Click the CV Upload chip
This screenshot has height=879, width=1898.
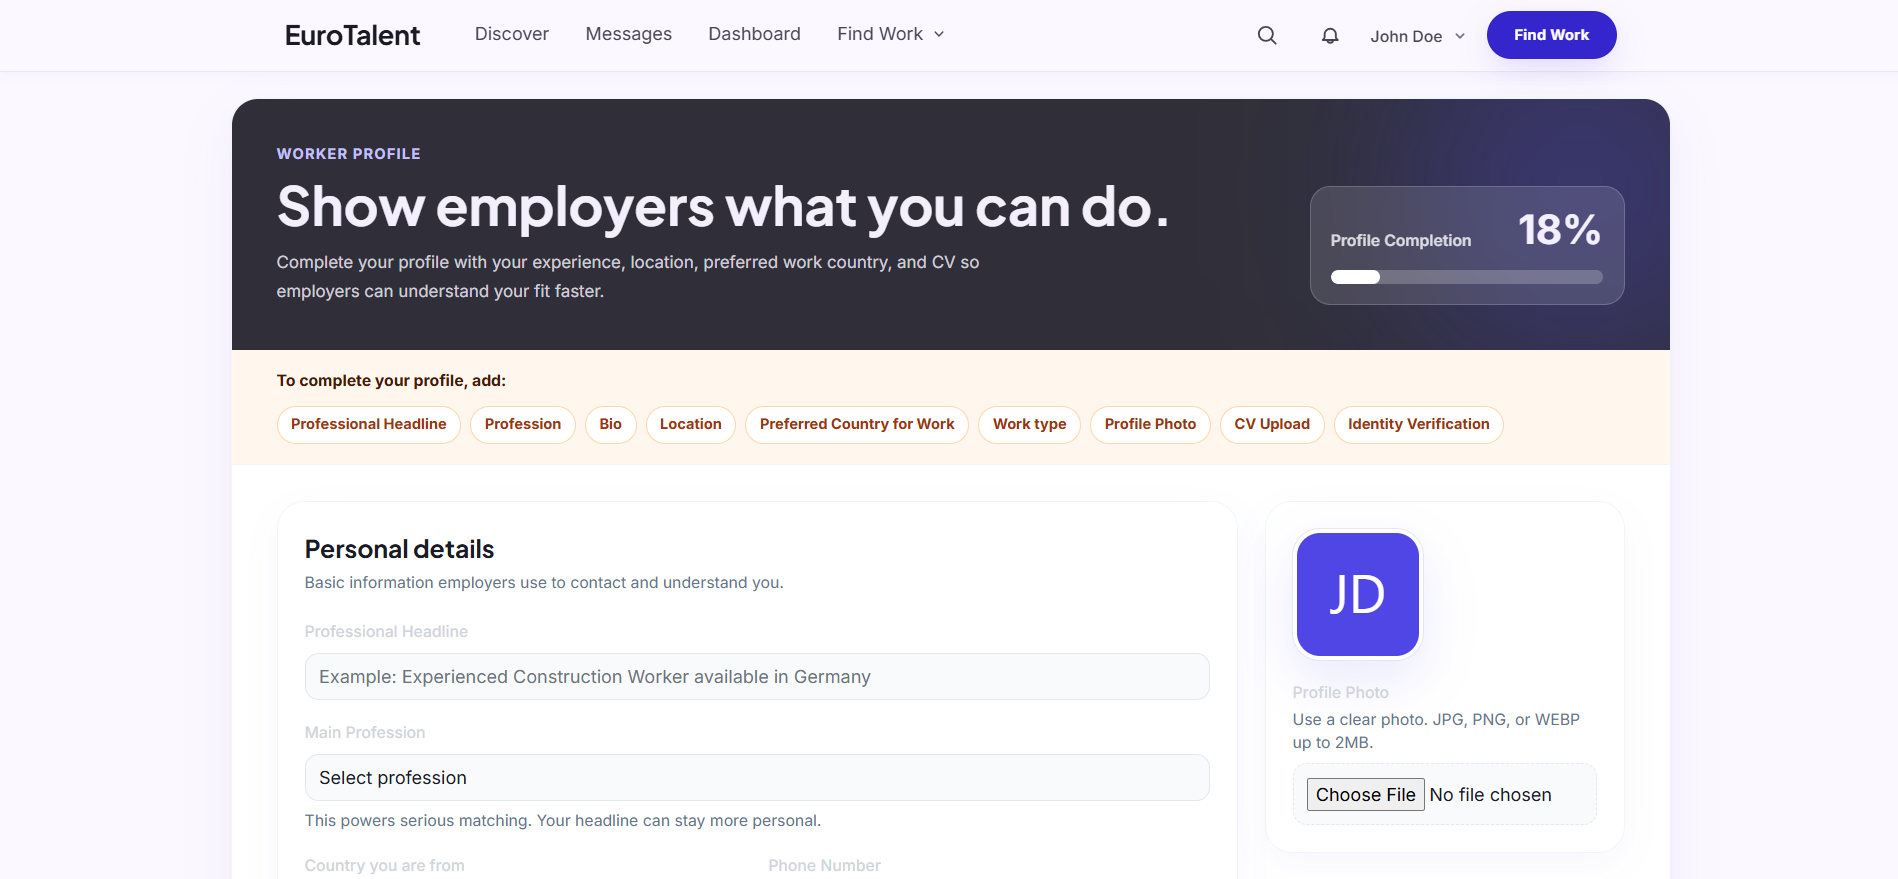[1272, 424]
